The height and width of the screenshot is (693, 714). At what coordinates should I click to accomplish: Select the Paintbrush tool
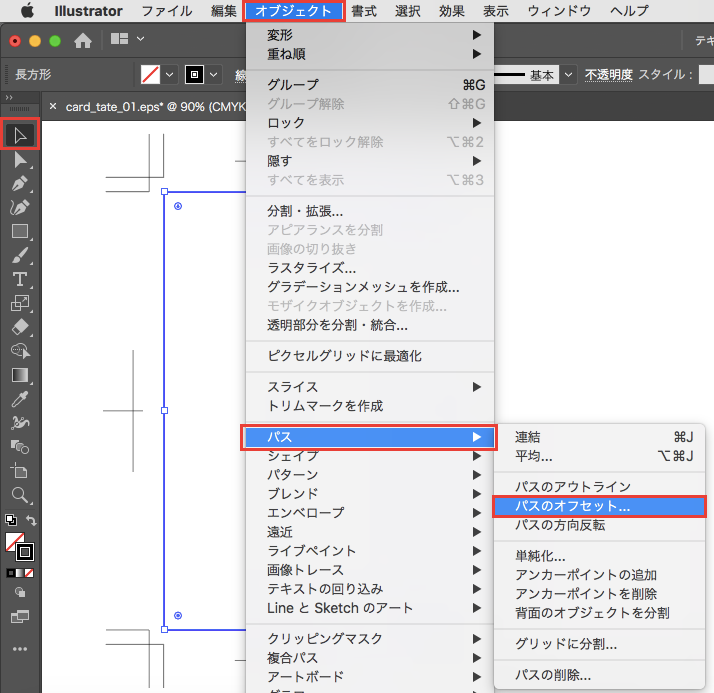click(19, 255)
